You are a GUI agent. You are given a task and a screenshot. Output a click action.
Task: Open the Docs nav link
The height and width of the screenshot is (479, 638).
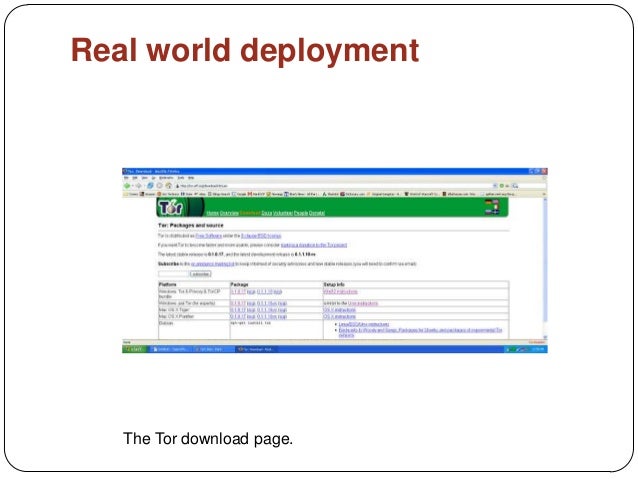267,213
